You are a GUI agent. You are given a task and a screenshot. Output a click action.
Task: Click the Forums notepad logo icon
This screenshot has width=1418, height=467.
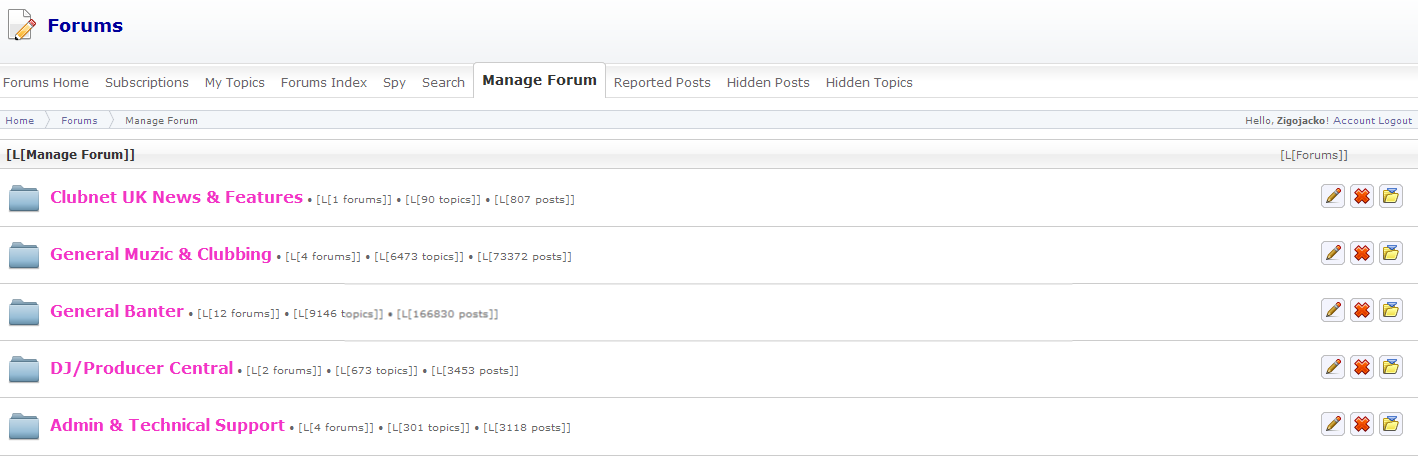[22, 25]
